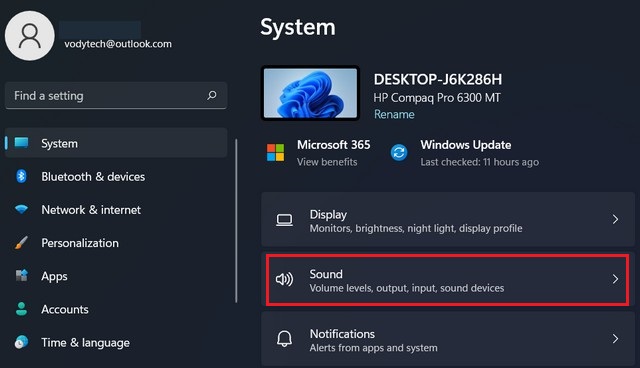Open Network & internet settings
This screenshot has height=368, width=640.
(116, 209)
